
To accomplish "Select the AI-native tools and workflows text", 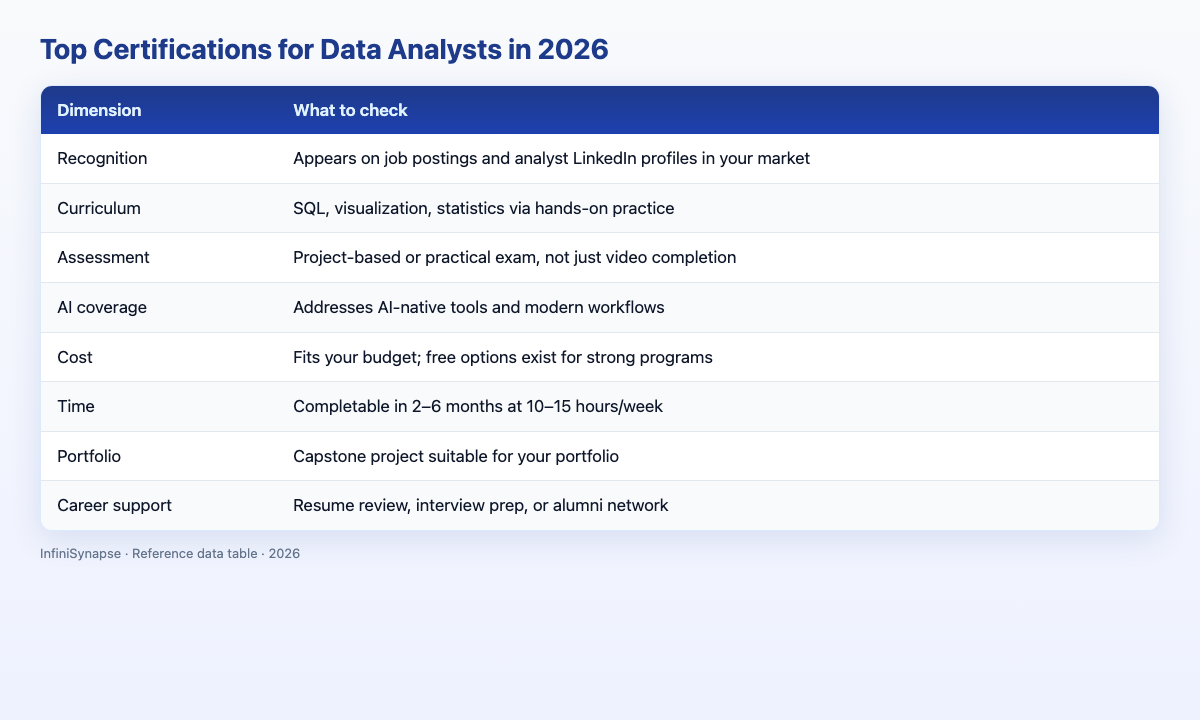I will point(479,307).
